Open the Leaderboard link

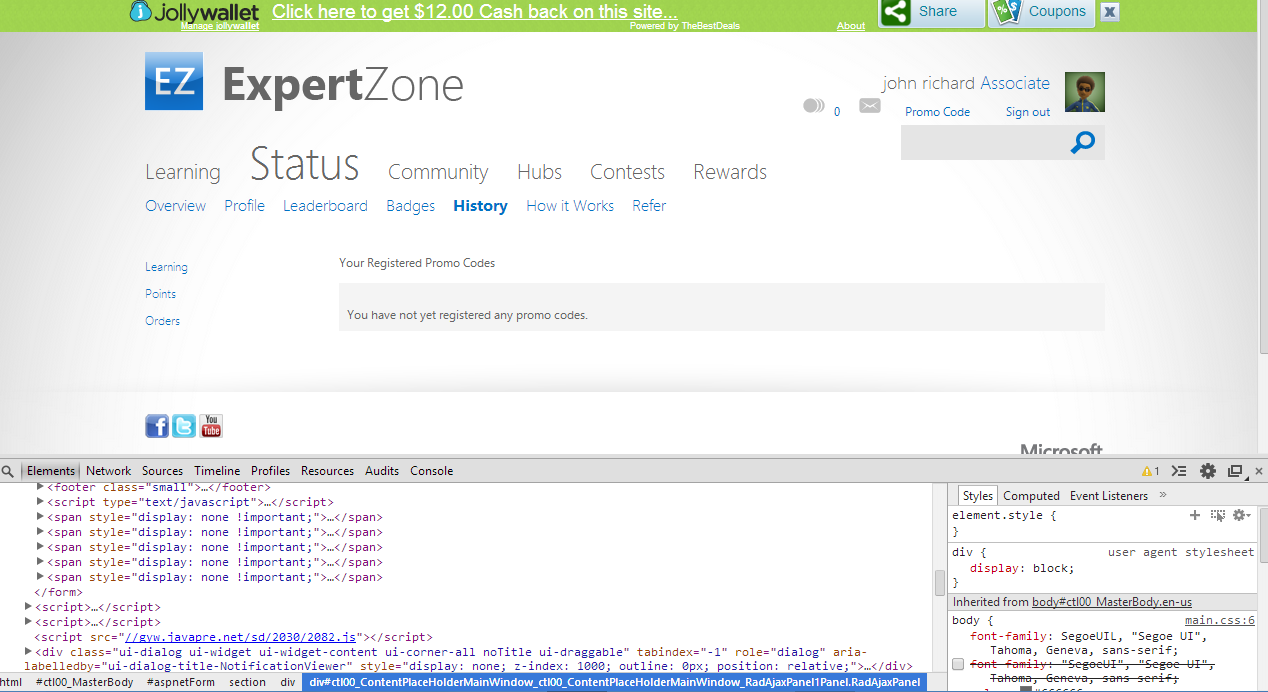click(x=325, y=206)
